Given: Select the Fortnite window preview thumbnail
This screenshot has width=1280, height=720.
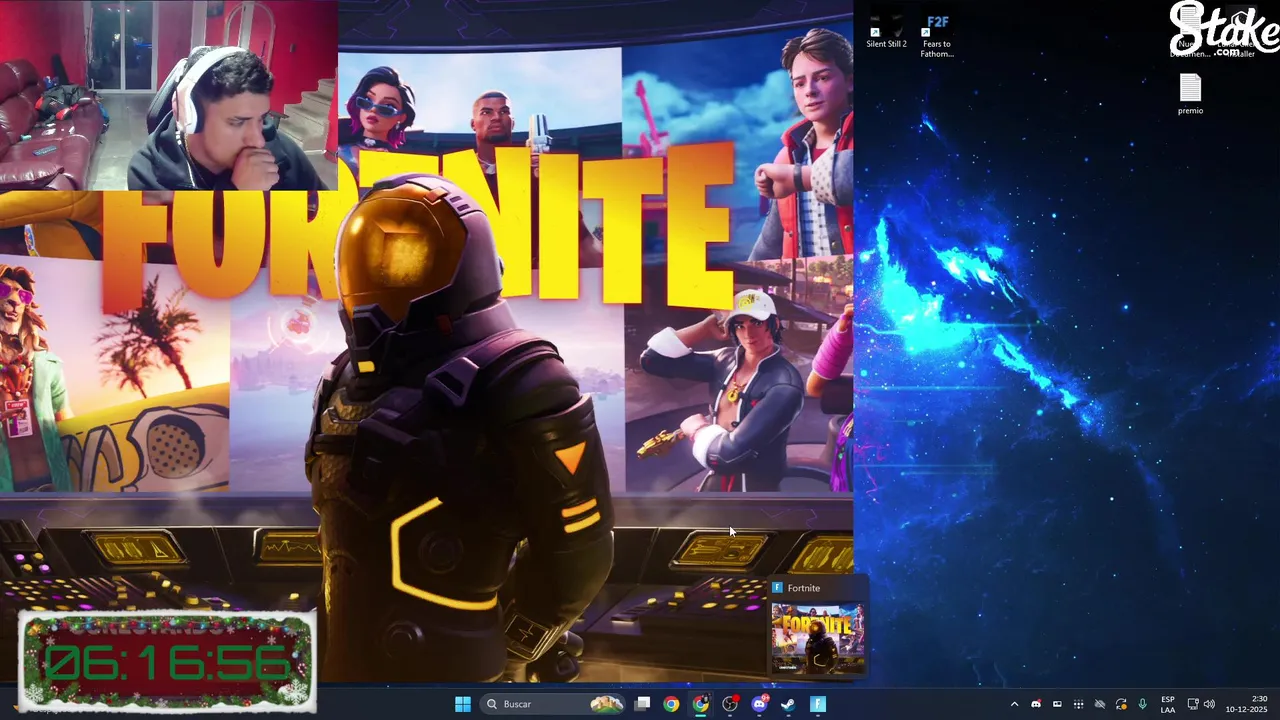Looking at the screenshot, I should coord(818,637).
